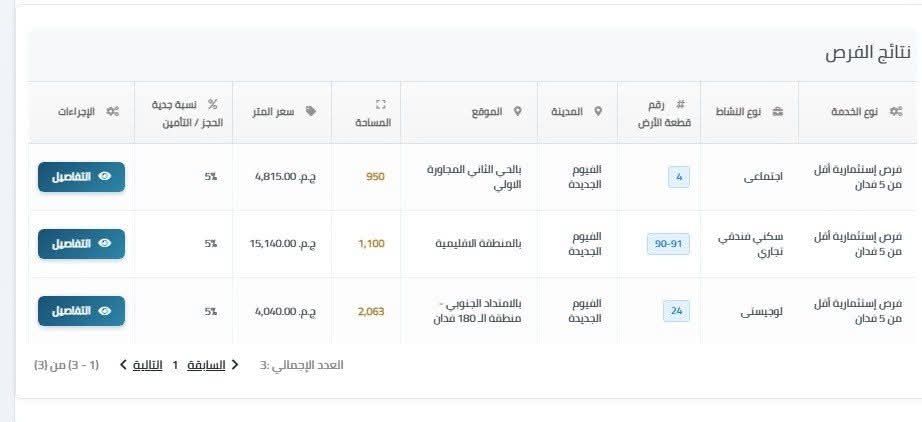Go to التالية page link

pos(148,365)
